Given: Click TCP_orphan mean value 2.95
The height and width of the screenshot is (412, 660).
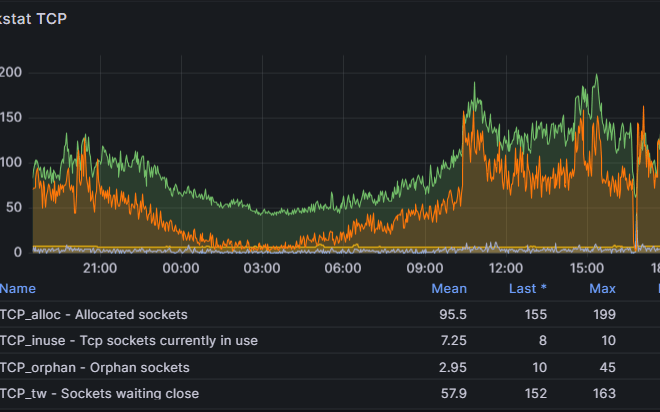Looking at the screenshot, I should tap(453, 368).
